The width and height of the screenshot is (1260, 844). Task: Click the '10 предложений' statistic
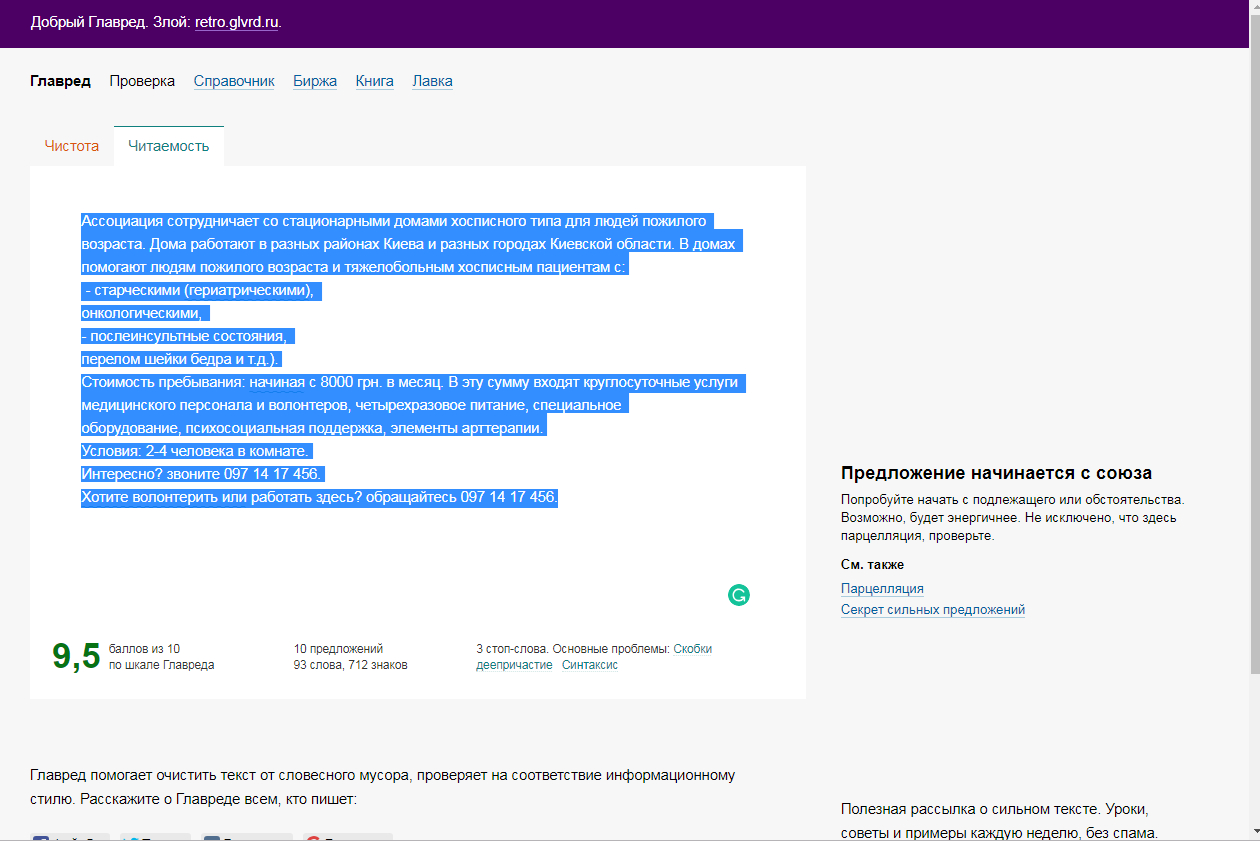pyautogui.click(x=339, y=649)
